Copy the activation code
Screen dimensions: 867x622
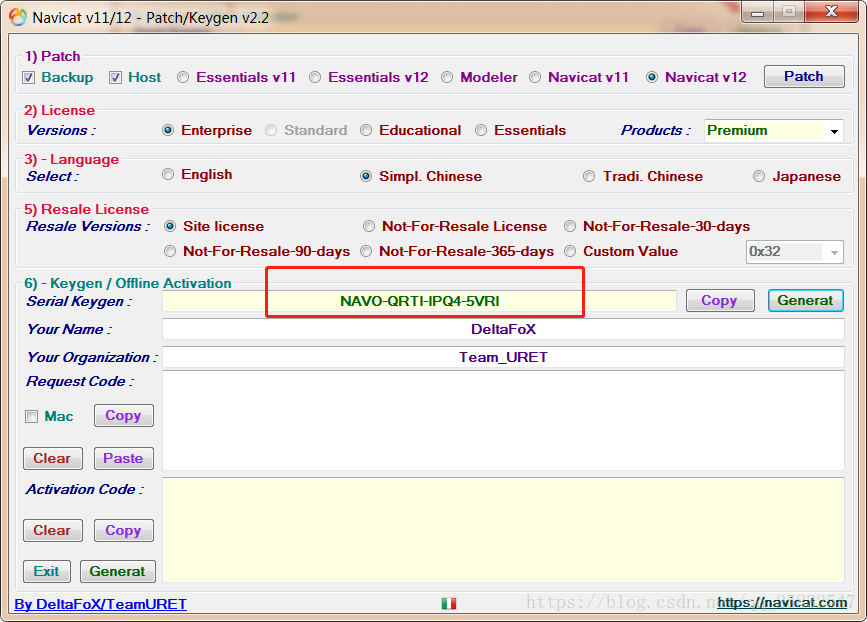click(124, 530)
